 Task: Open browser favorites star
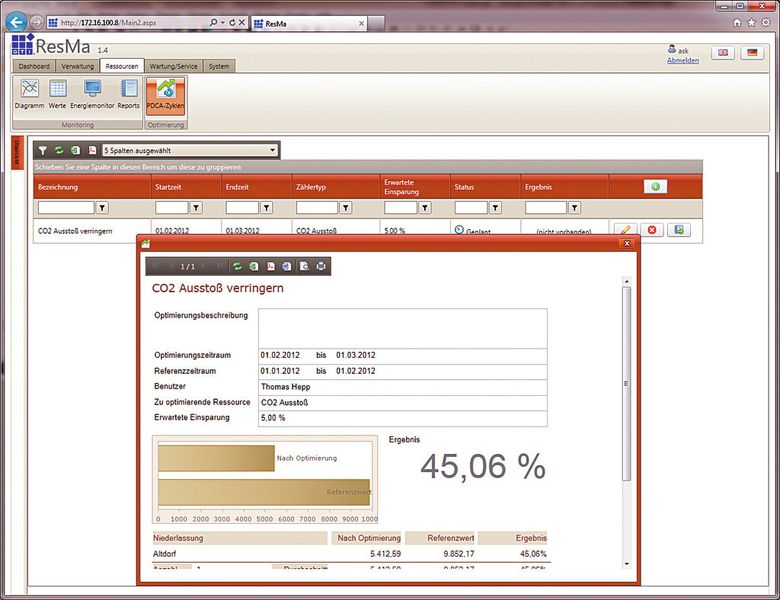752,22
